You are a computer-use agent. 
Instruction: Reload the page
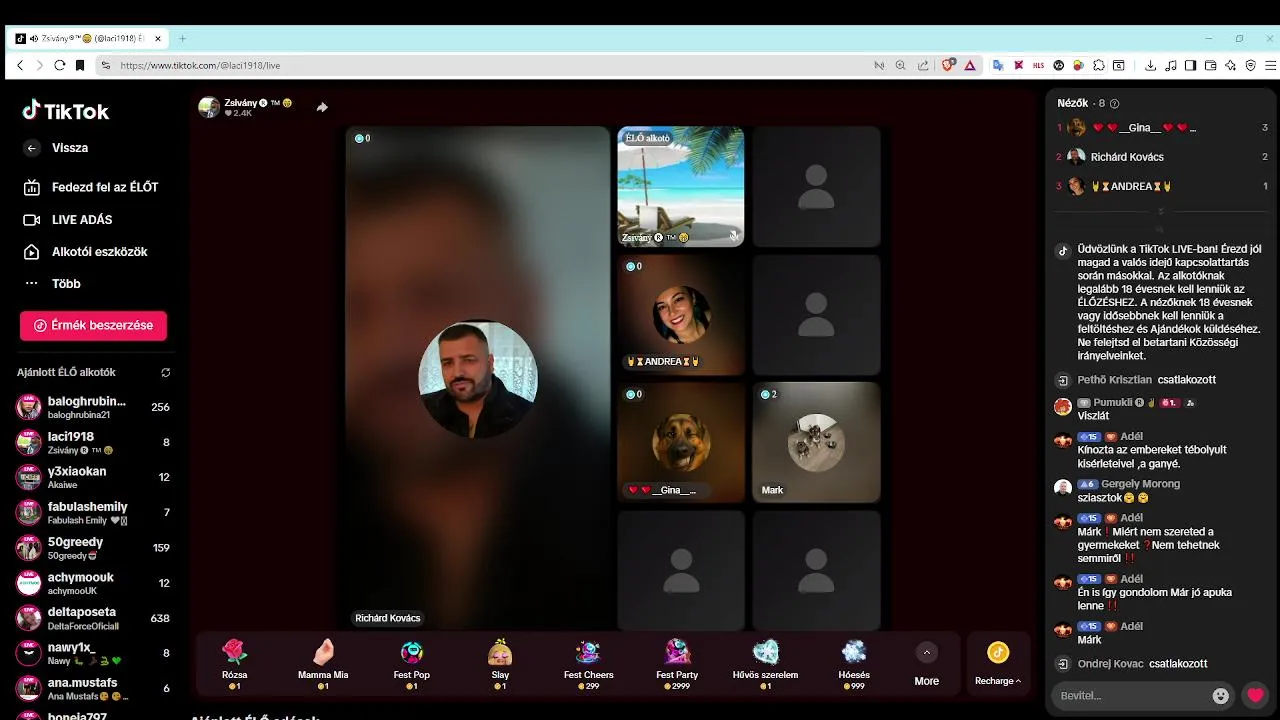coord(60,65)
